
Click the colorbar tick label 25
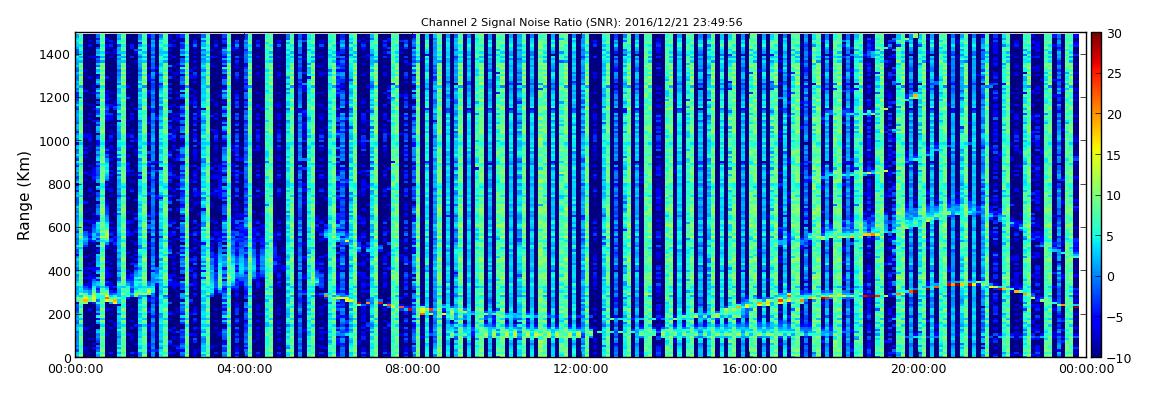(1114, 73)
